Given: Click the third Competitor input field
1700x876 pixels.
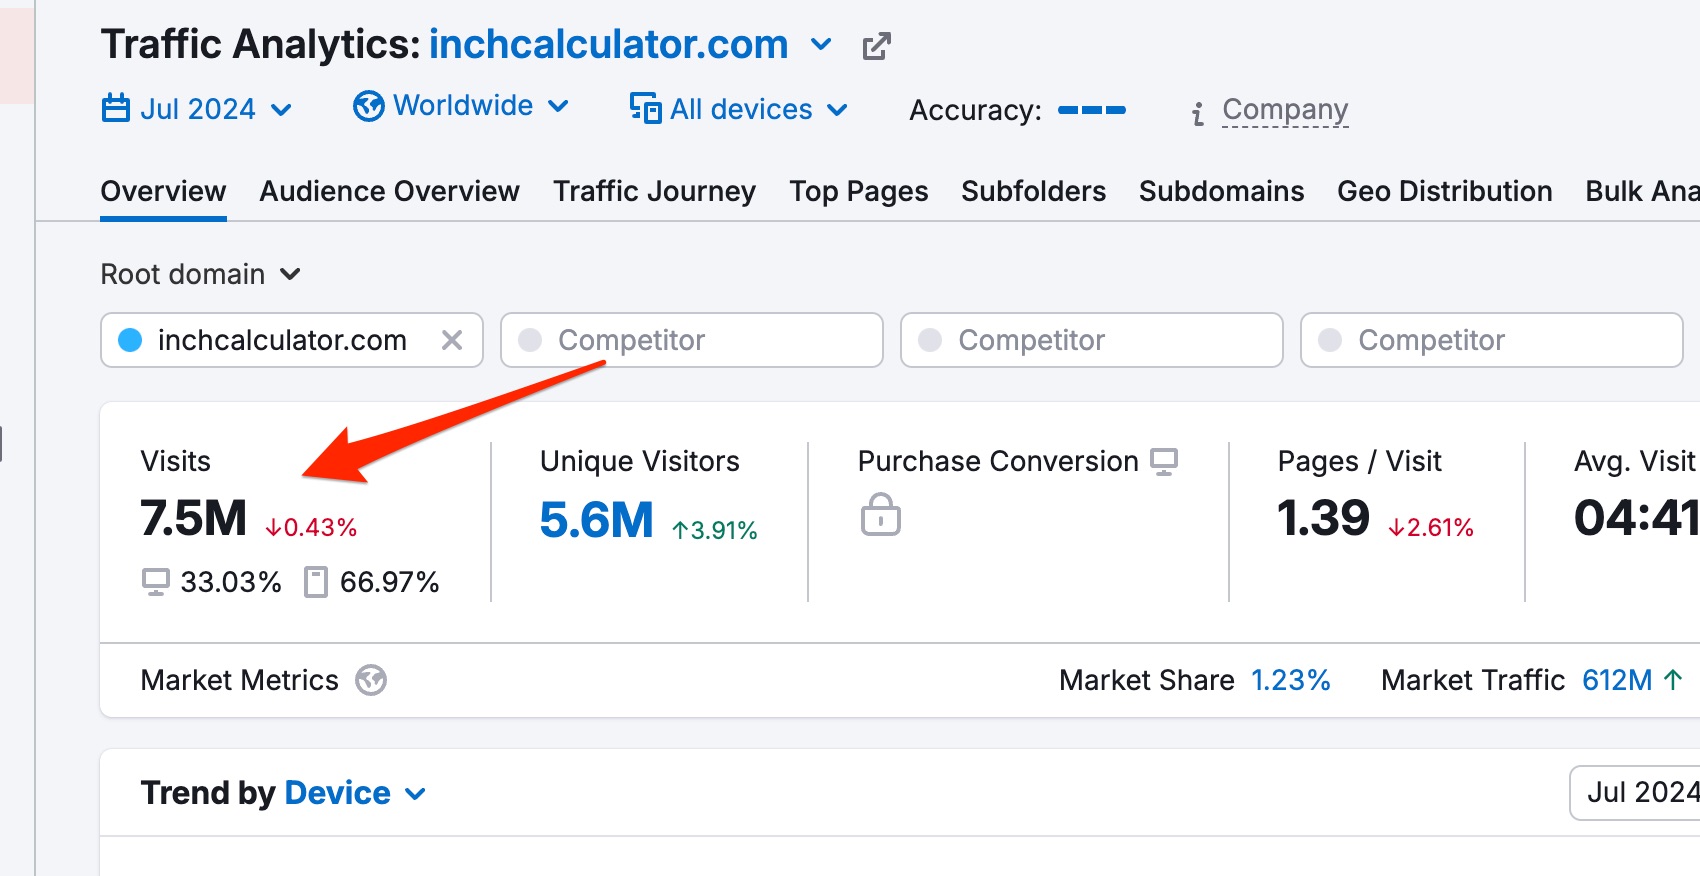Looking at the screenshot, I should tap(1492, 340).
